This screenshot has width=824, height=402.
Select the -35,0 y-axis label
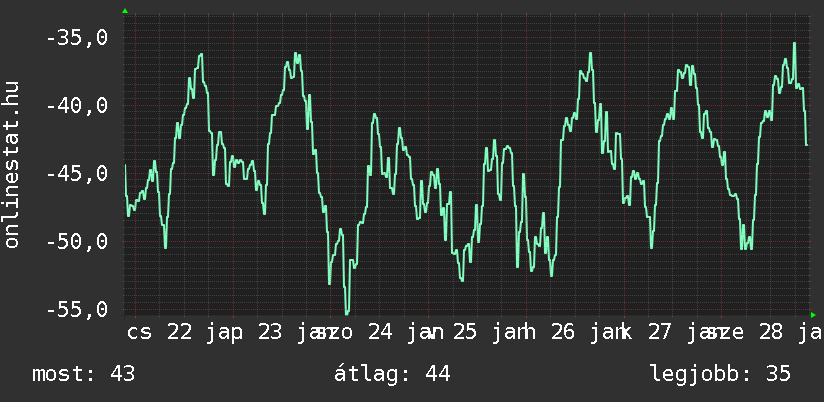coord(78,38)
